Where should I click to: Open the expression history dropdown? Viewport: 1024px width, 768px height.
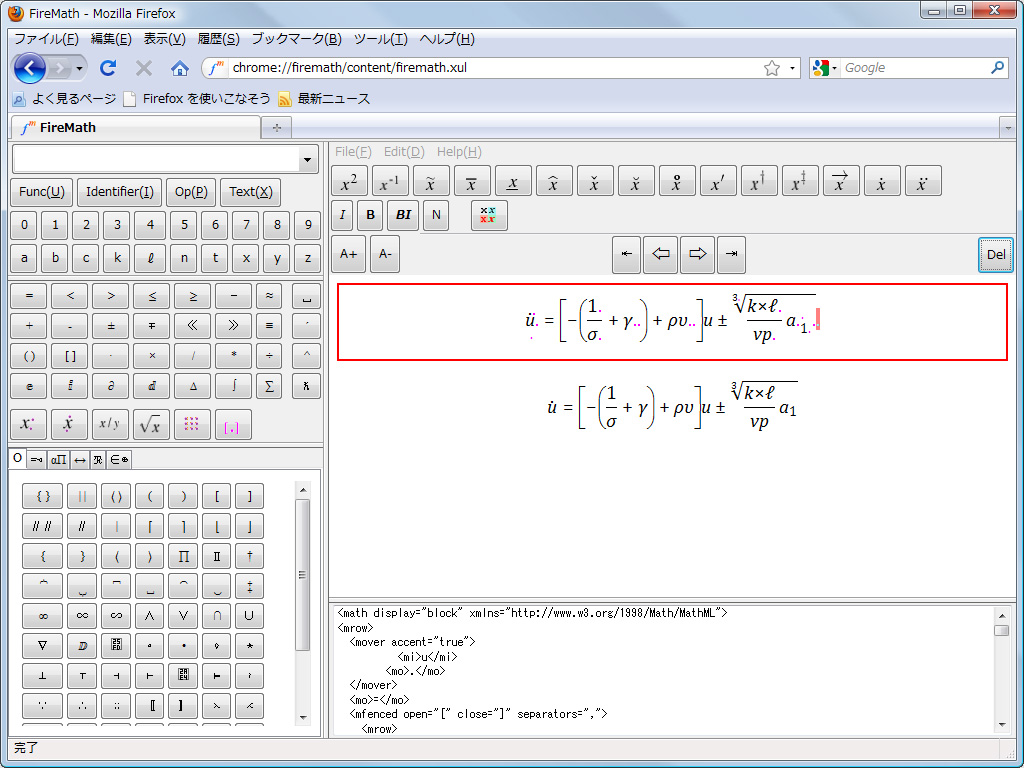[x=306, y=158]
